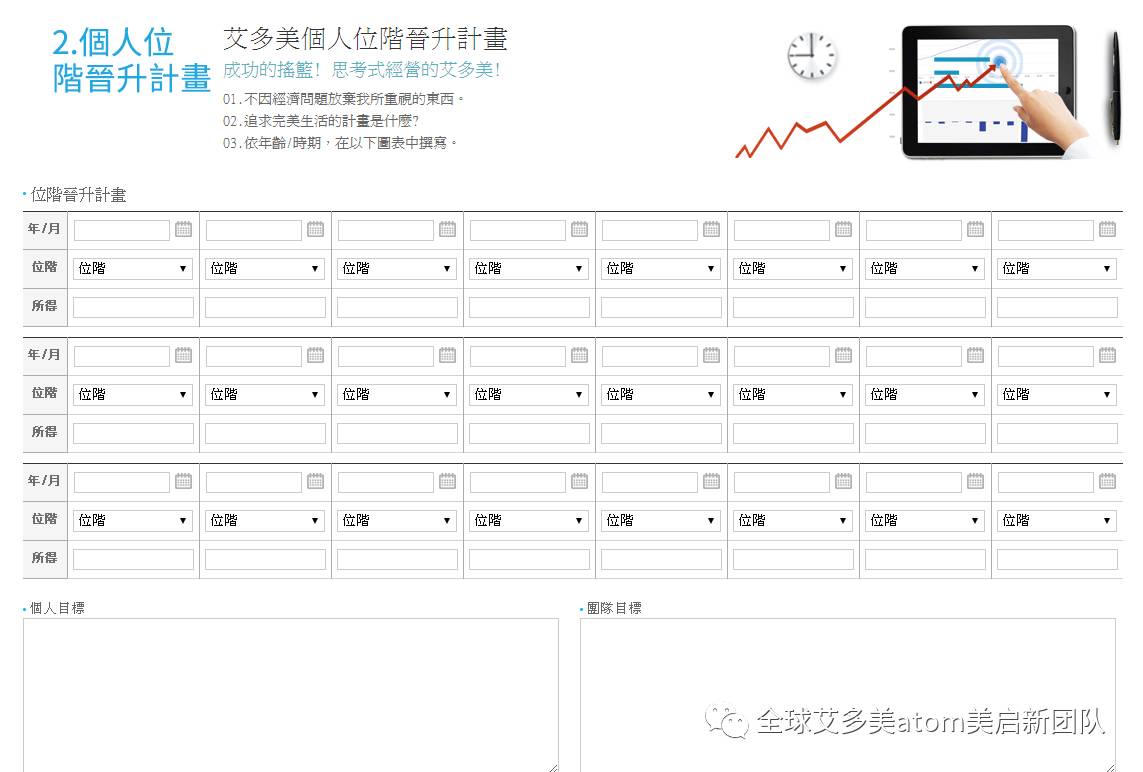Viewport: 1143px width, 772px height.
Task: Open calendar picker in first table, column 7
Action: coord(975,230)
